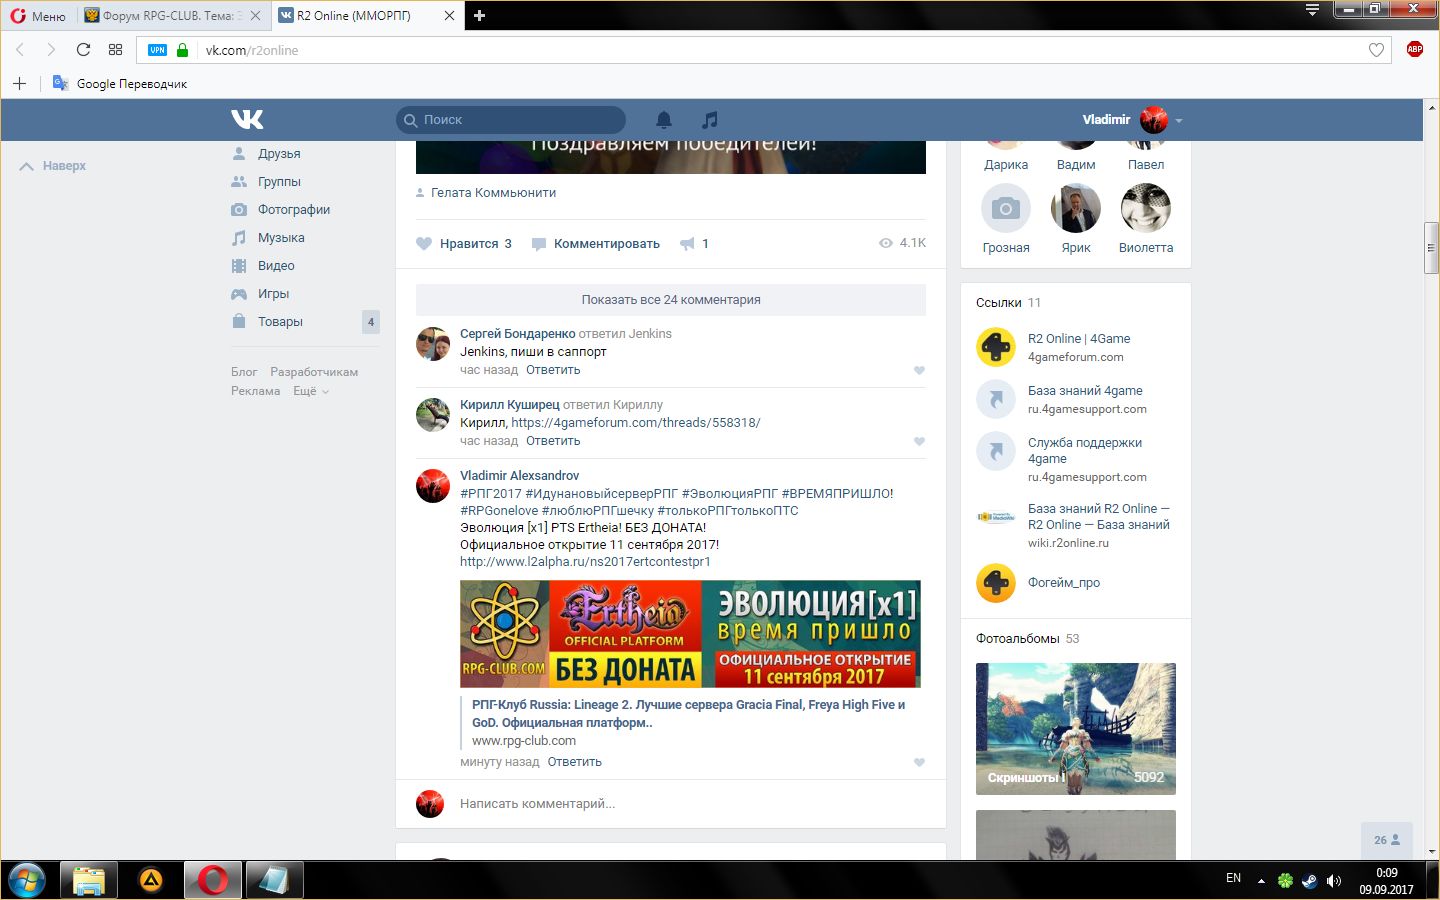
Task: Reply to Кирилл Кушнирец's comment
Action: coord(553,441)
